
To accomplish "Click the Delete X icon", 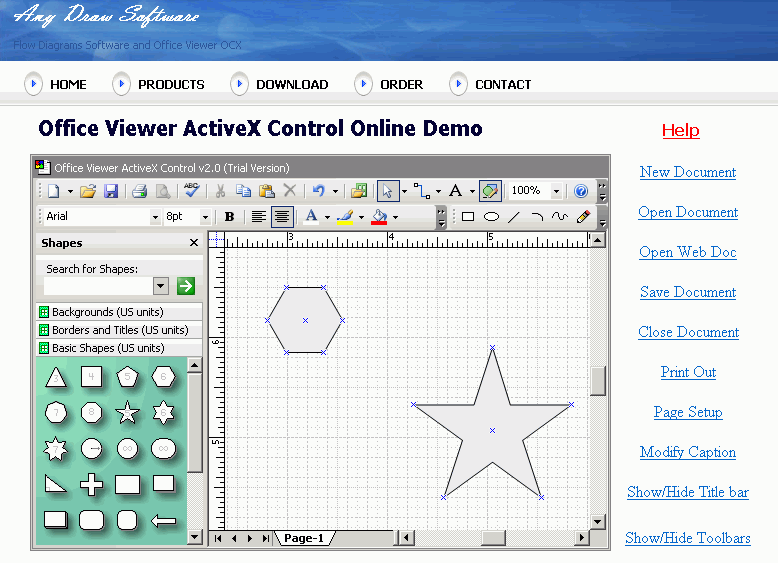I will tap(290, 190).
